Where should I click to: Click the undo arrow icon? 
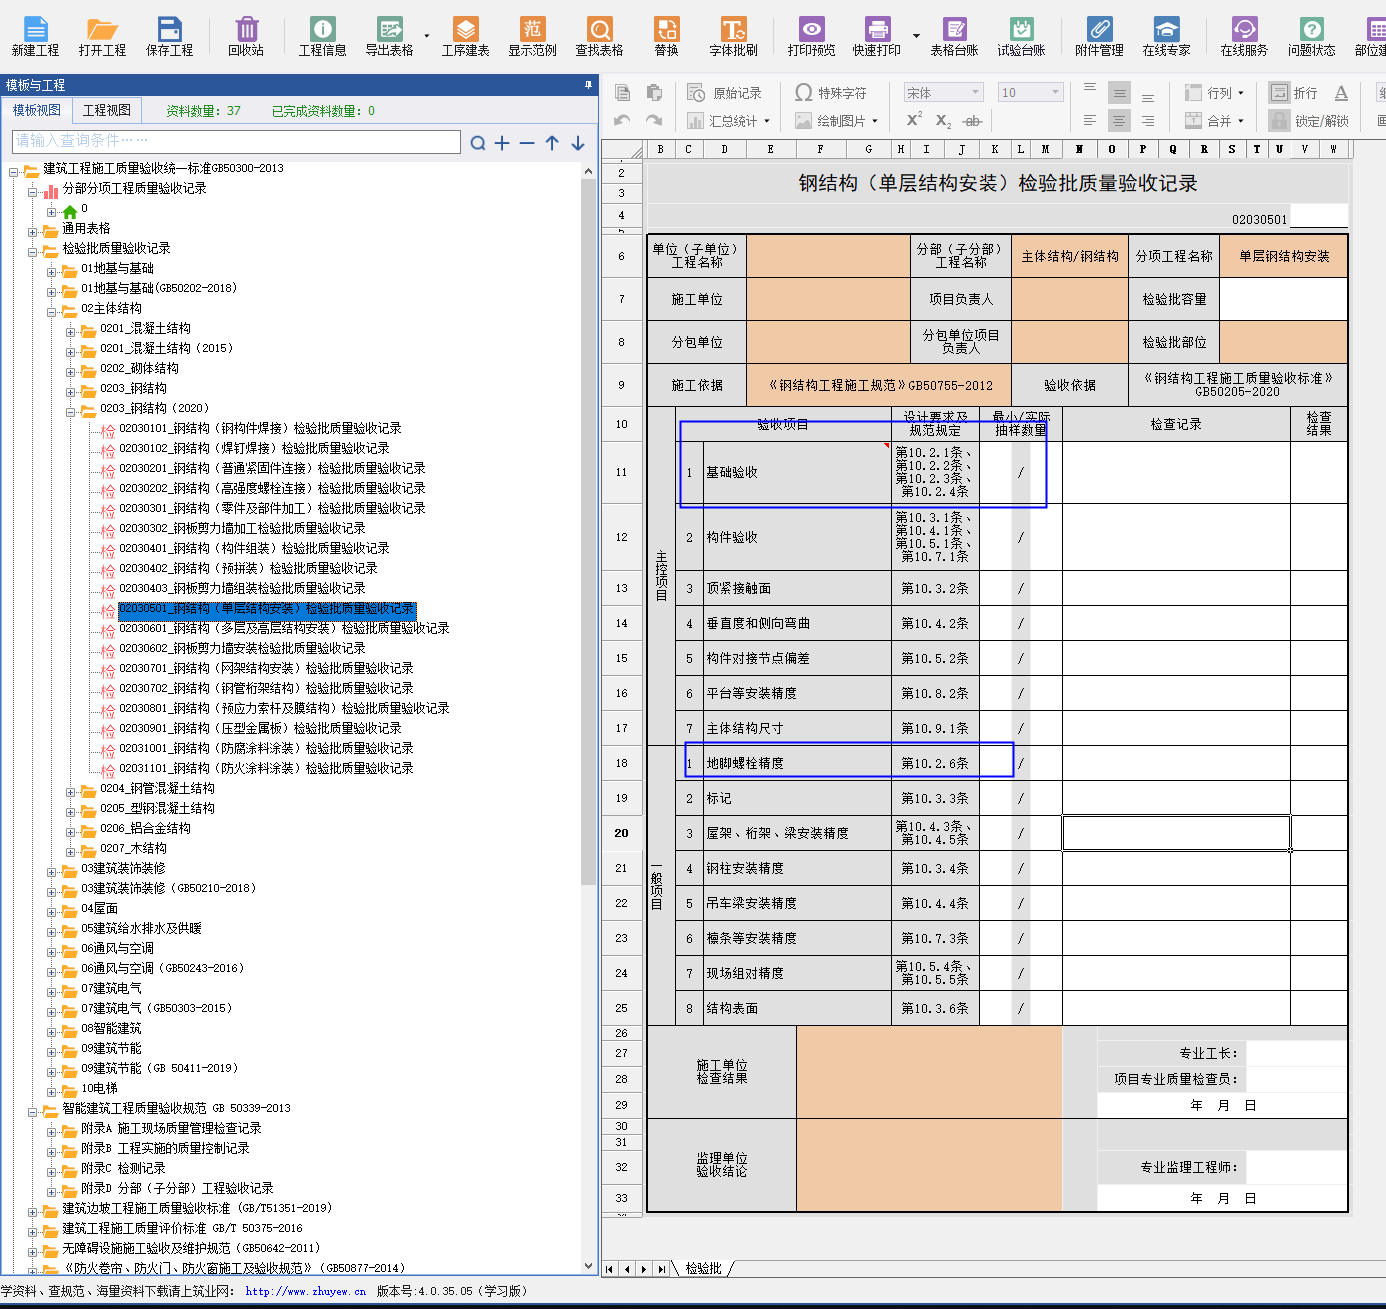(622, 120)
